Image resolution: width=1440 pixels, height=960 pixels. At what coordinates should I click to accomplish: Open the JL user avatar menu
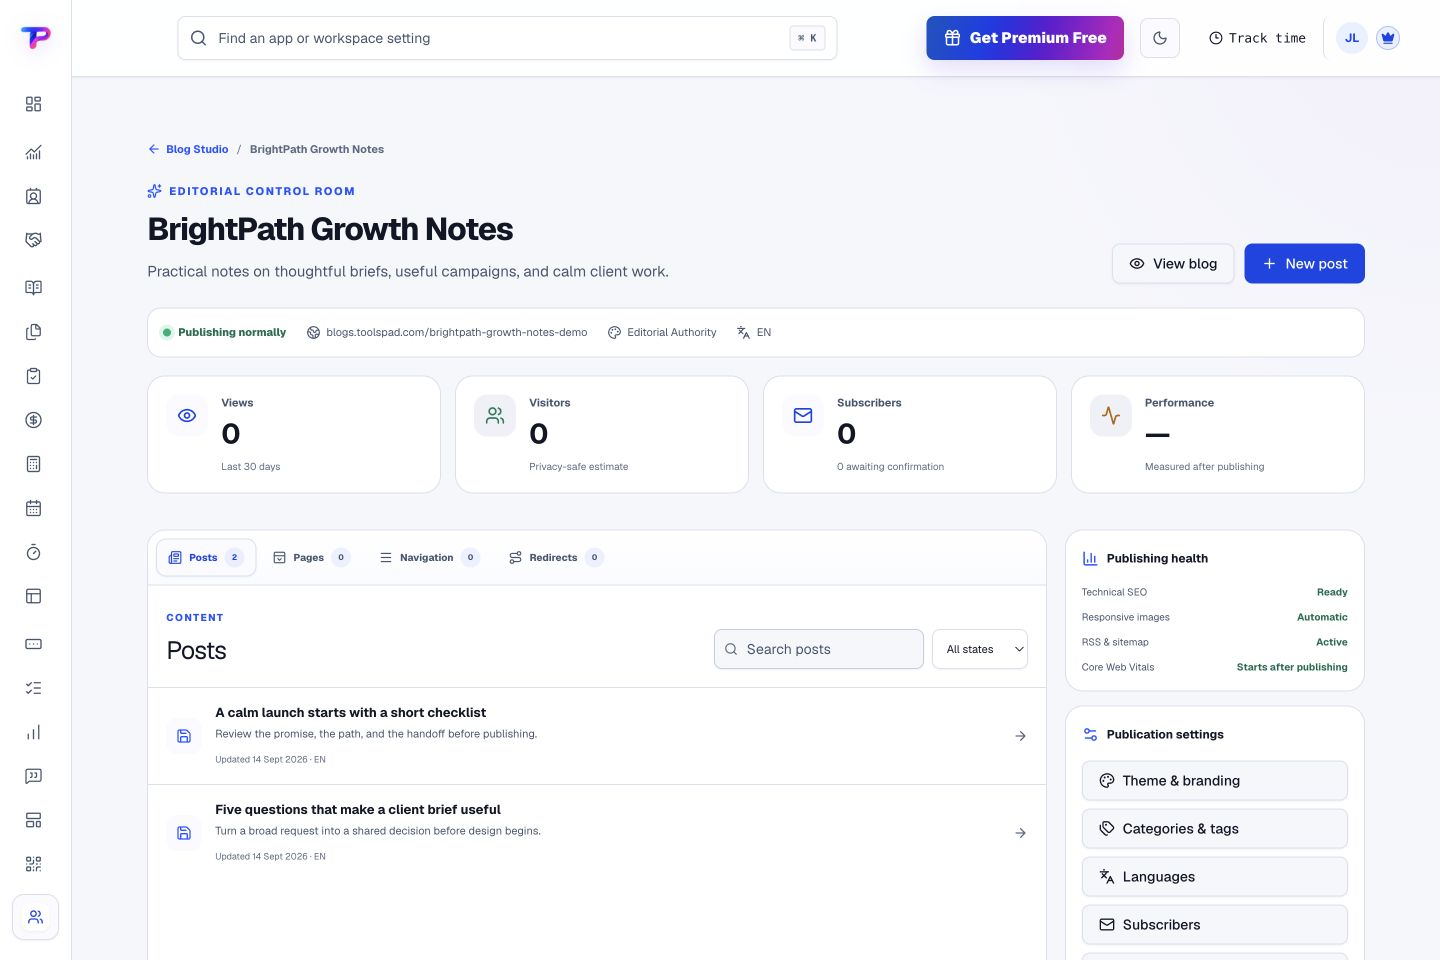1352,38
